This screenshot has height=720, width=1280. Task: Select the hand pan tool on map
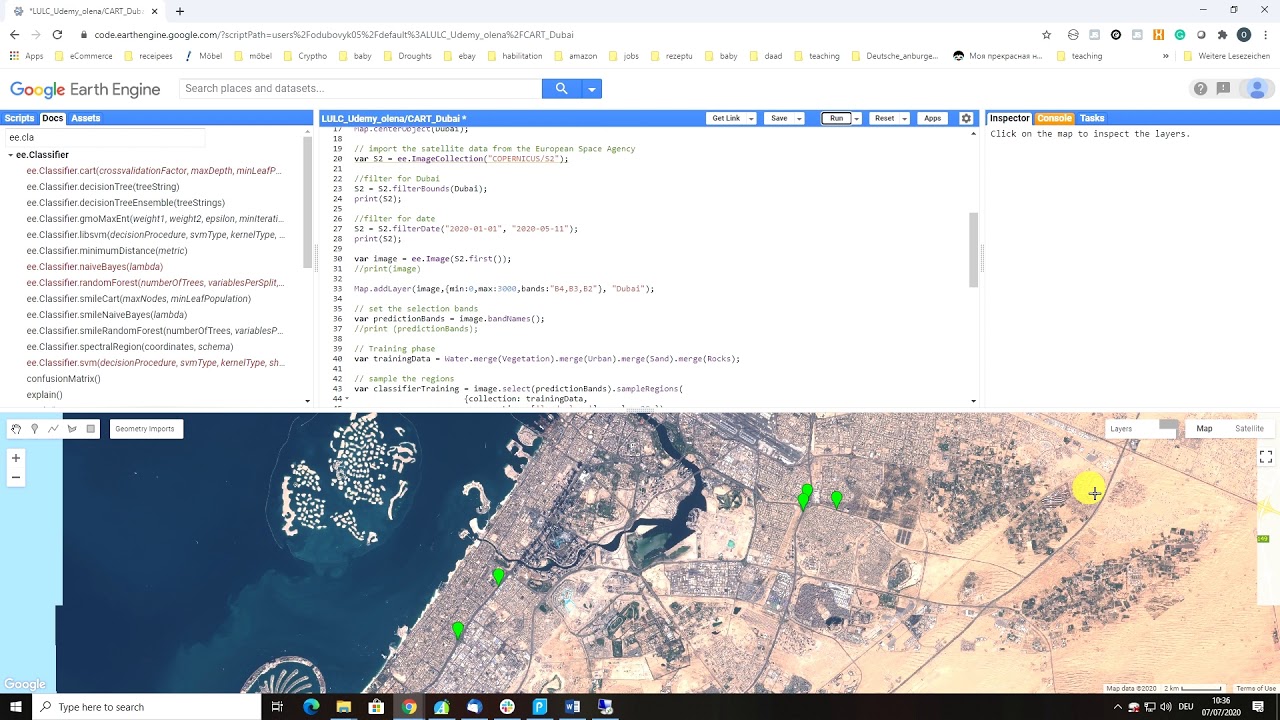16,429
